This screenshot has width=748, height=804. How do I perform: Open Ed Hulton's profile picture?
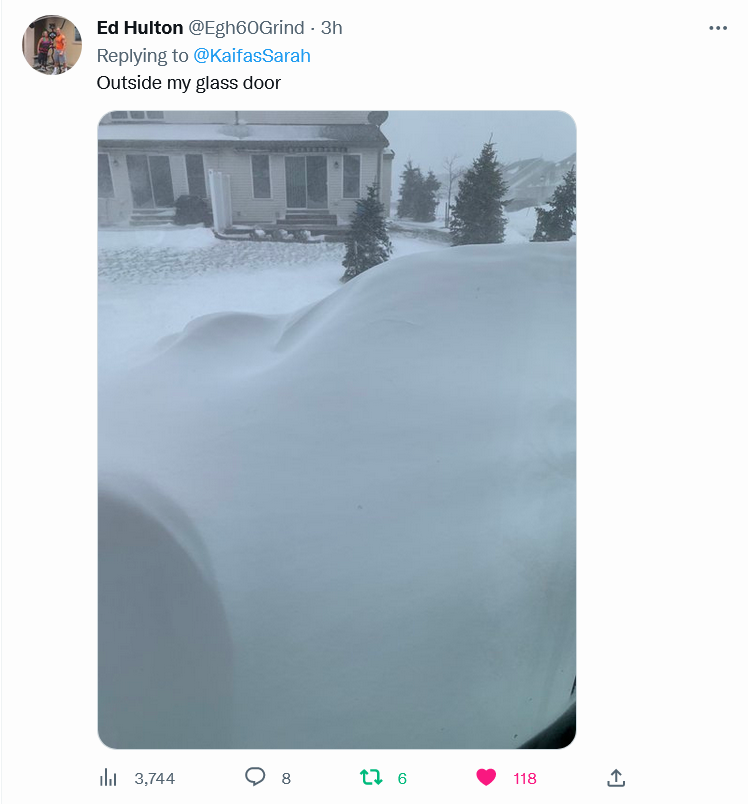(52, 45)
